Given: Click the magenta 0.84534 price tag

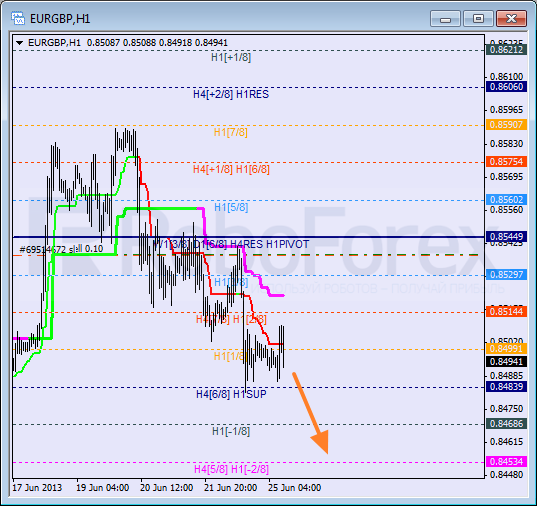Looking at the screenshot, I should 506,461.
